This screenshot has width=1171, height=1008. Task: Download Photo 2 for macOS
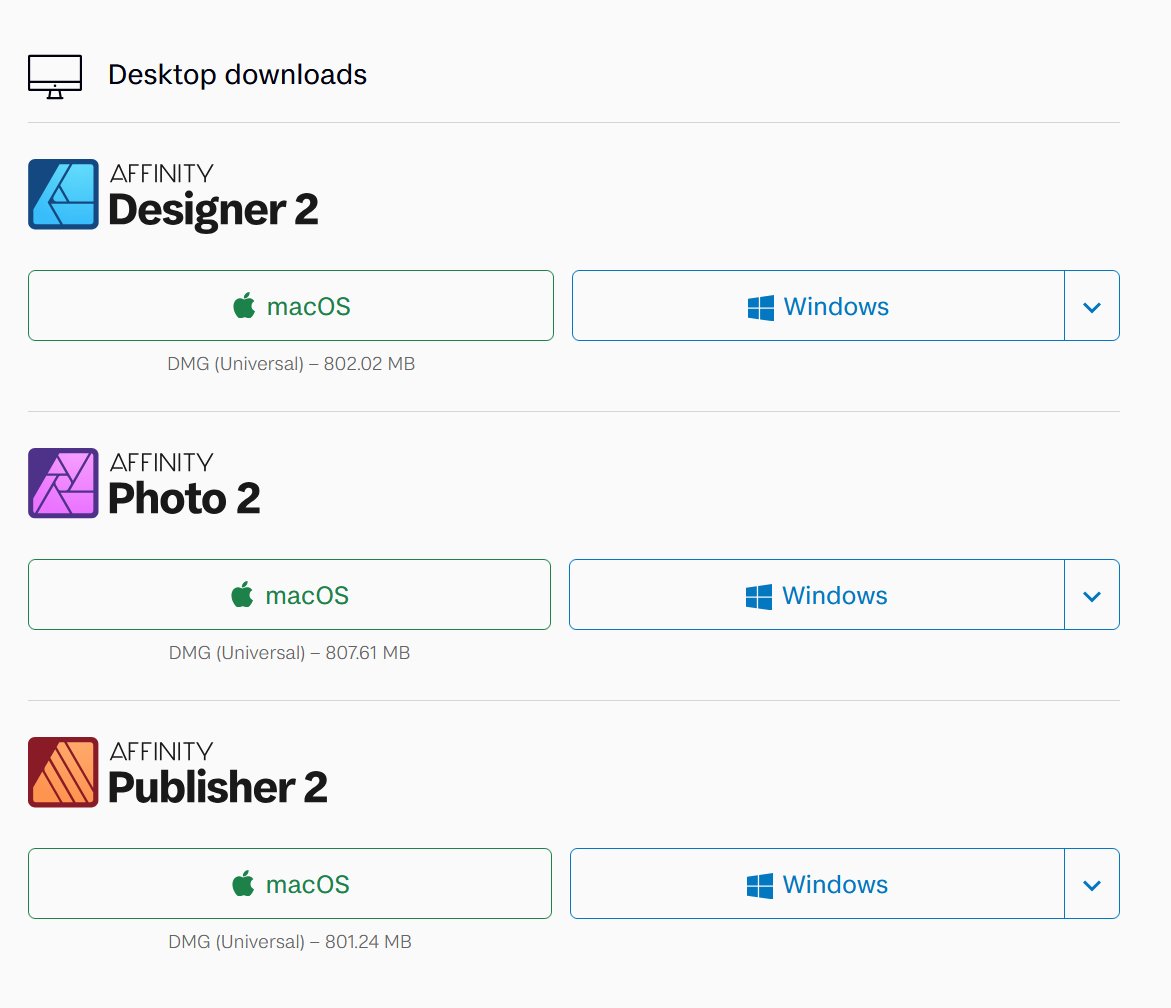(x=289, y=594)
